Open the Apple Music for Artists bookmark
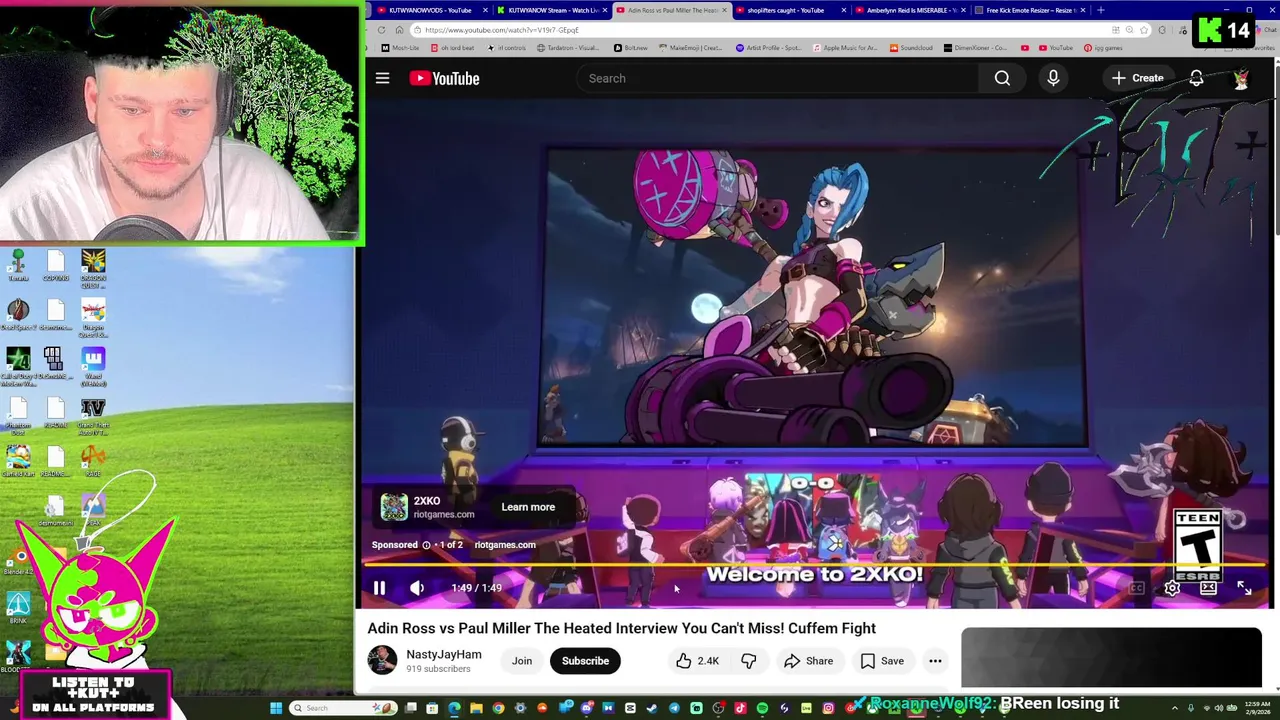Screen dimensions: 1280x720 click(x=845, y=48)
